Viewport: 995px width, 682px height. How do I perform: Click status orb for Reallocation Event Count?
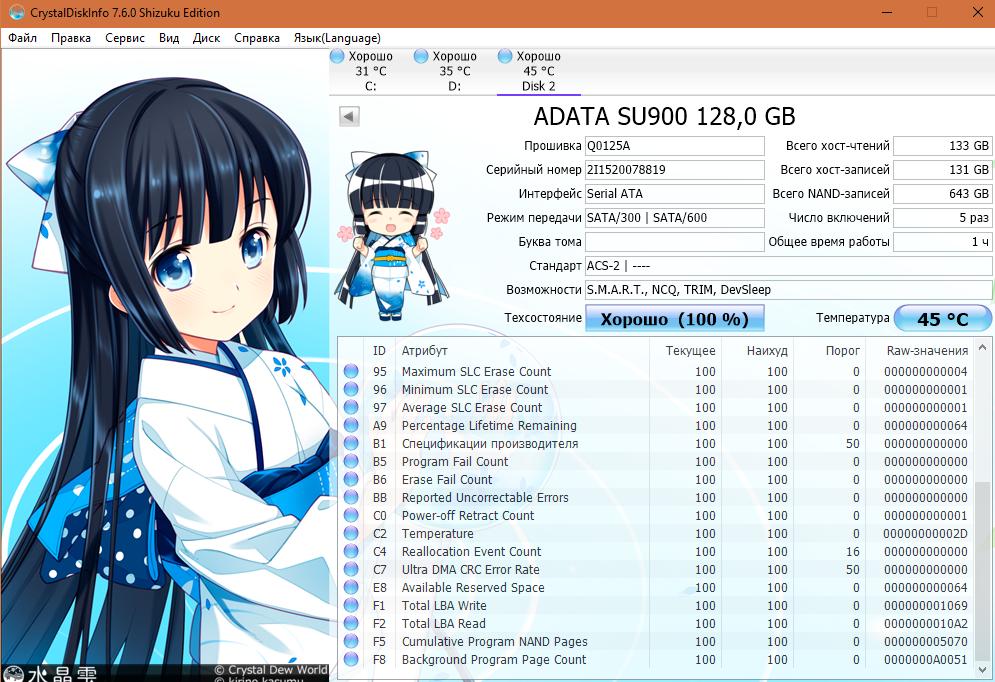pyautogui.click(x=351, y=551)
